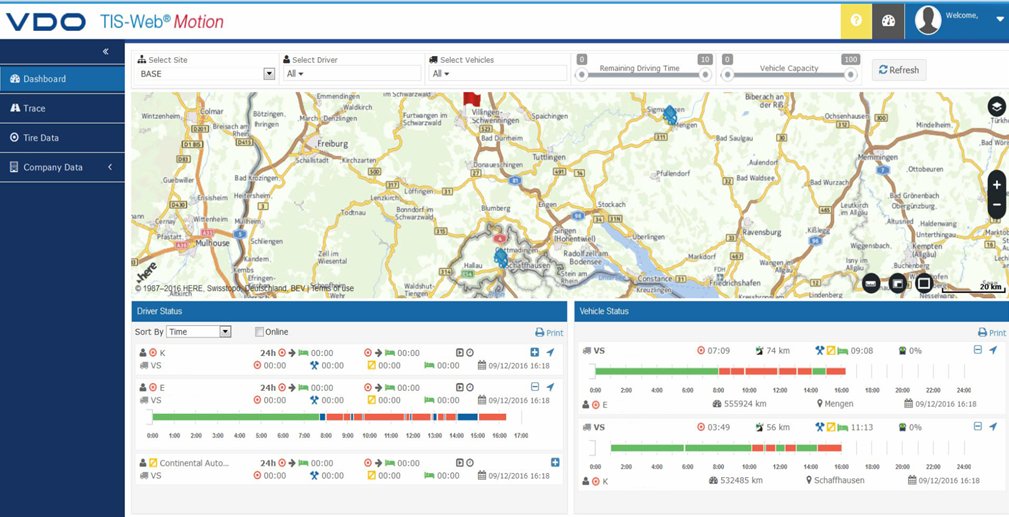Click the calendar icon in Mengen vehicle card

tap(908, 404)
